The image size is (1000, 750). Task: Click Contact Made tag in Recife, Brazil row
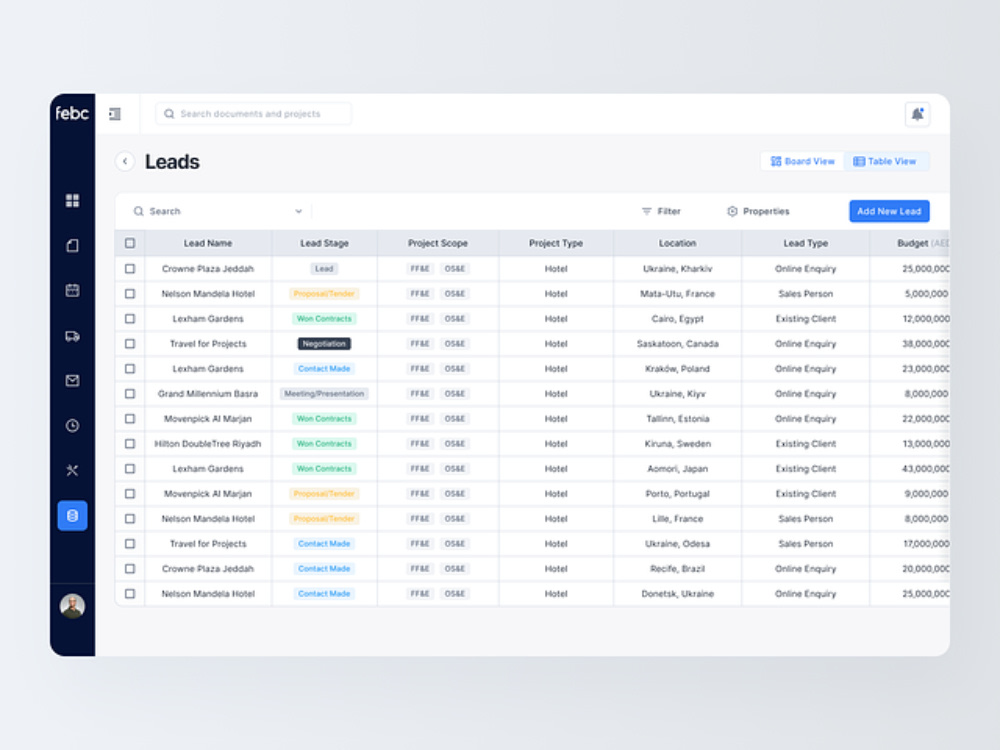(324, 568)
